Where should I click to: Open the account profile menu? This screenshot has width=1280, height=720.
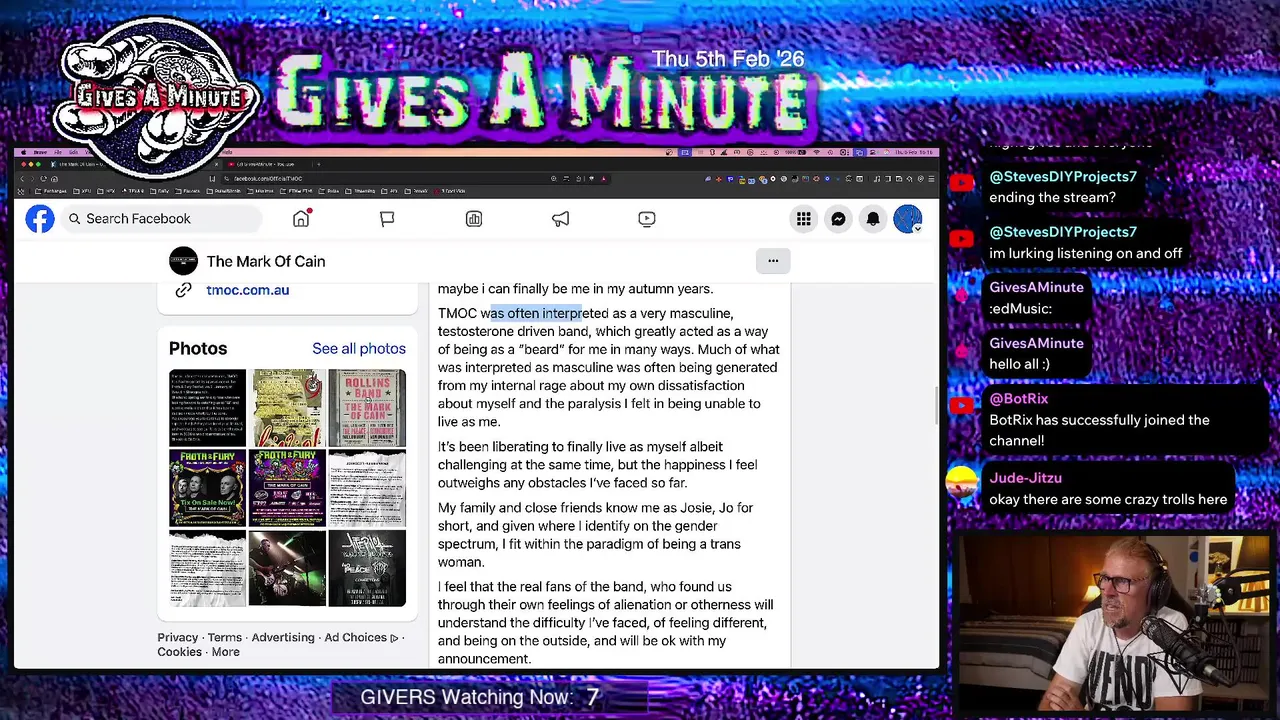tap(907, 219)
